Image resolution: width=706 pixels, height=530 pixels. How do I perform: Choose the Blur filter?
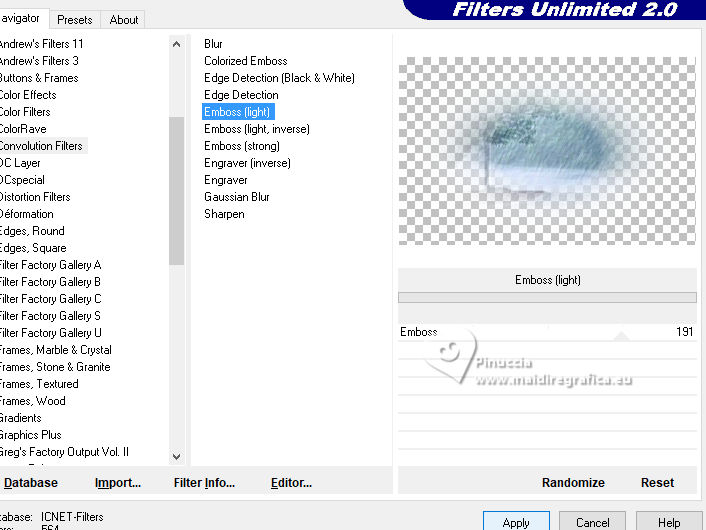click(213, 44)
